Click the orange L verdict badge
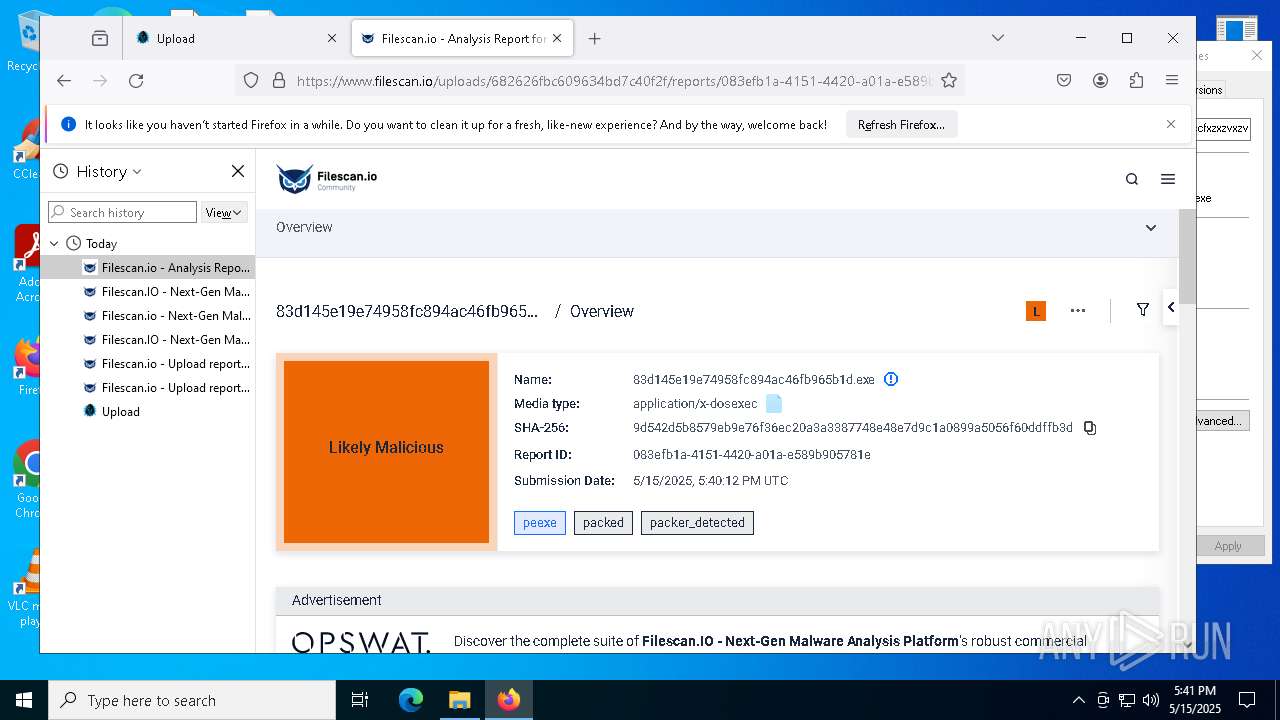Image resolution: width=1280 pixels, height=720 pixels. click(1036, 311)
